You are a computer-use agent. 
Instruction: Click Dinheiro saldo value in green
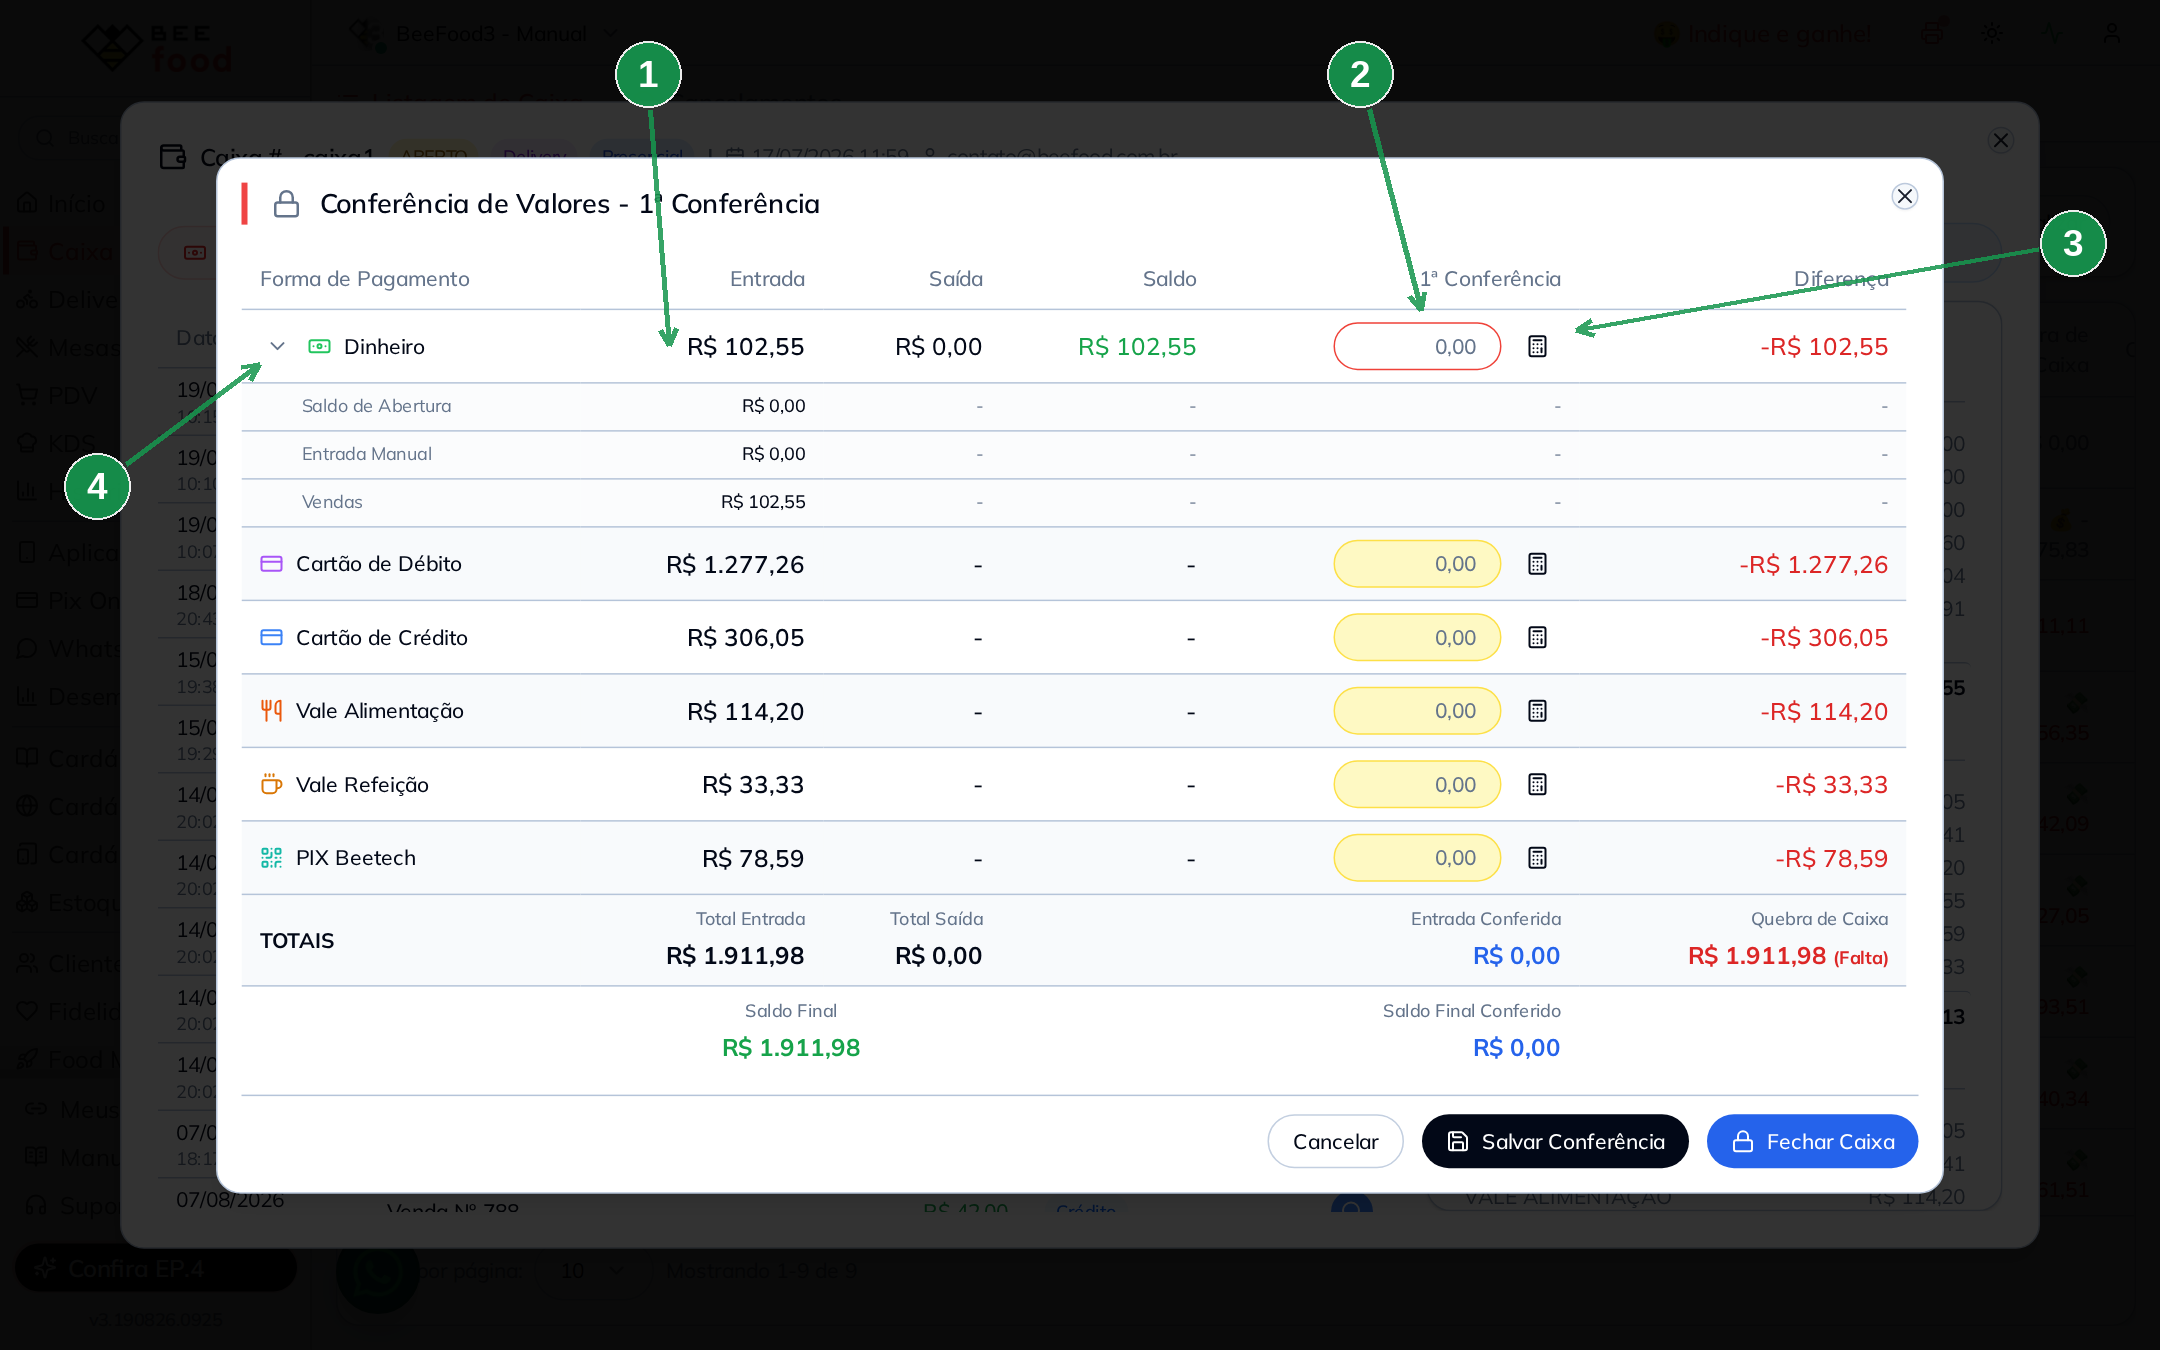tap(1137, 347)
